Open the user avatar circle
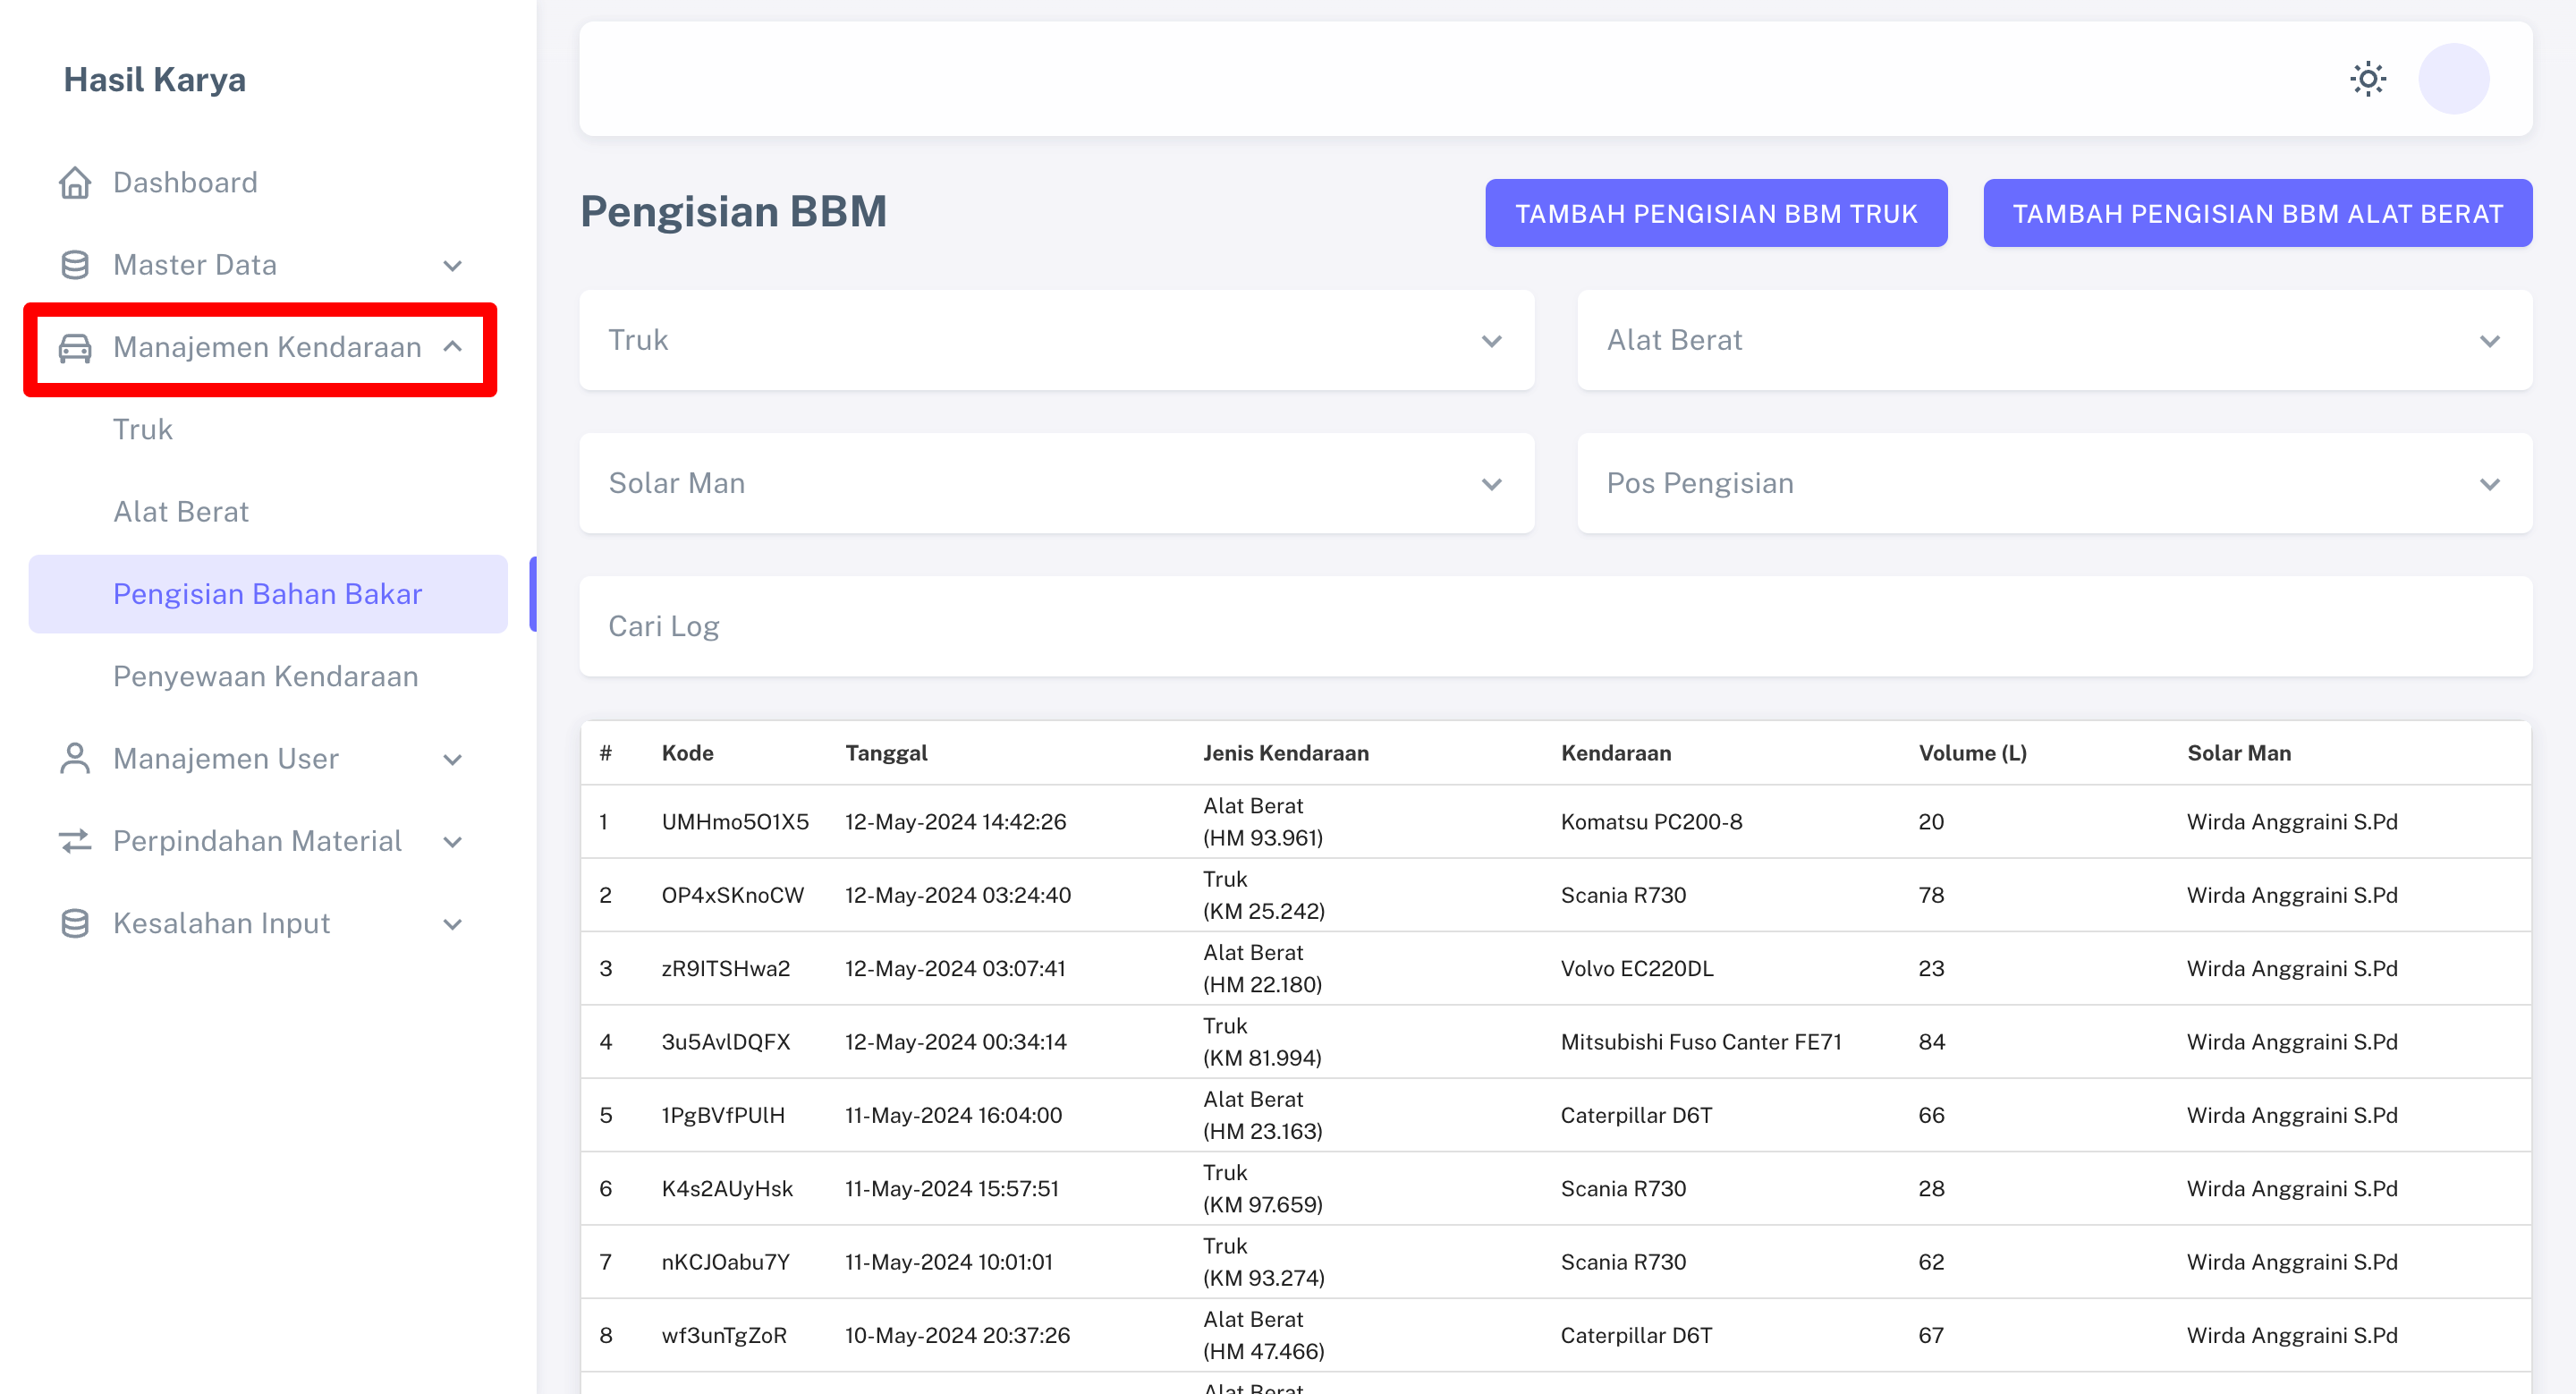 pyautogui.click(x=2453, y=79)
